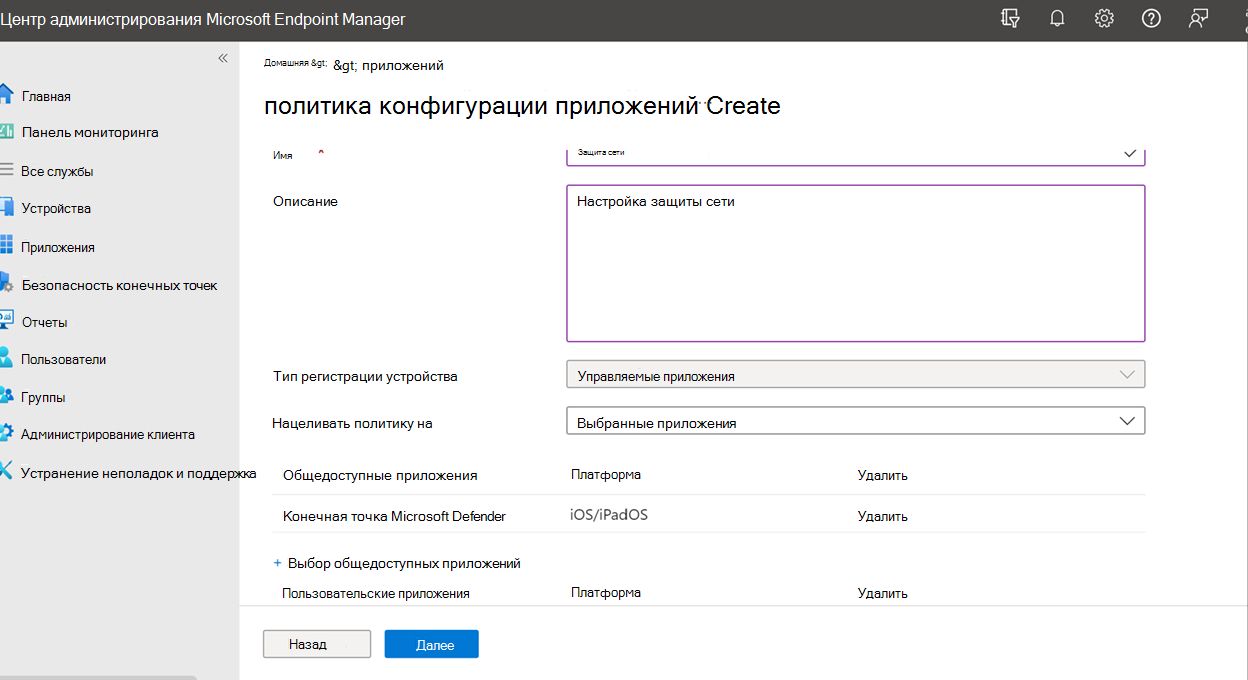Click the Назад button
The image size is (1248, 680).
pyautogui.click(x=317, y=644)
